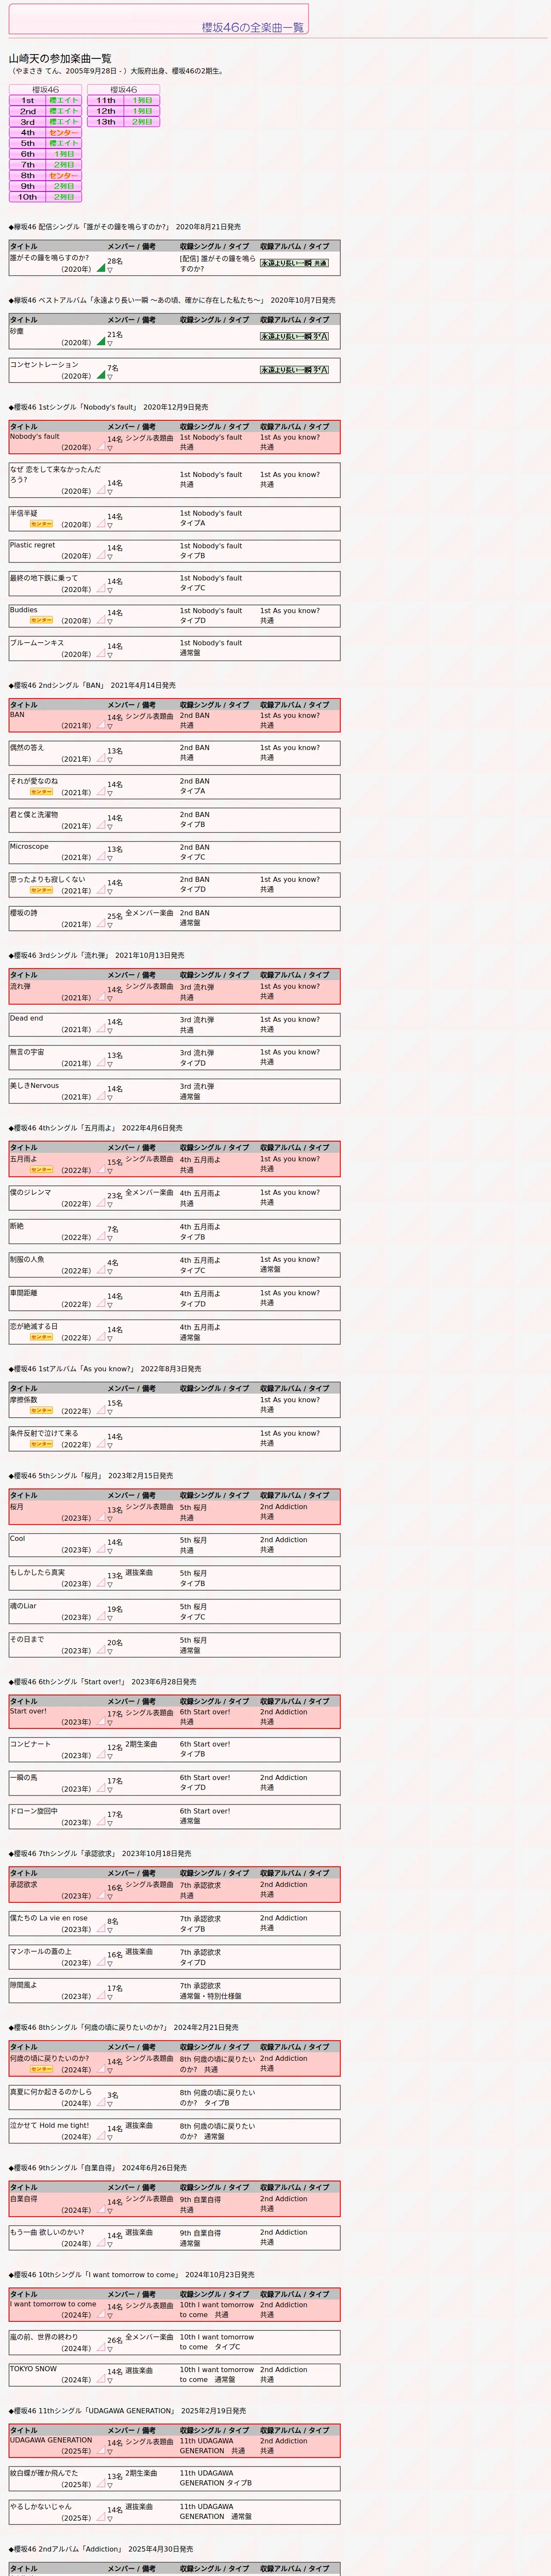Image resolution: width=551 pixels, height=2576 pixels.
Task: Click the song title 美しきNervous
Action: pos(34,1086)
